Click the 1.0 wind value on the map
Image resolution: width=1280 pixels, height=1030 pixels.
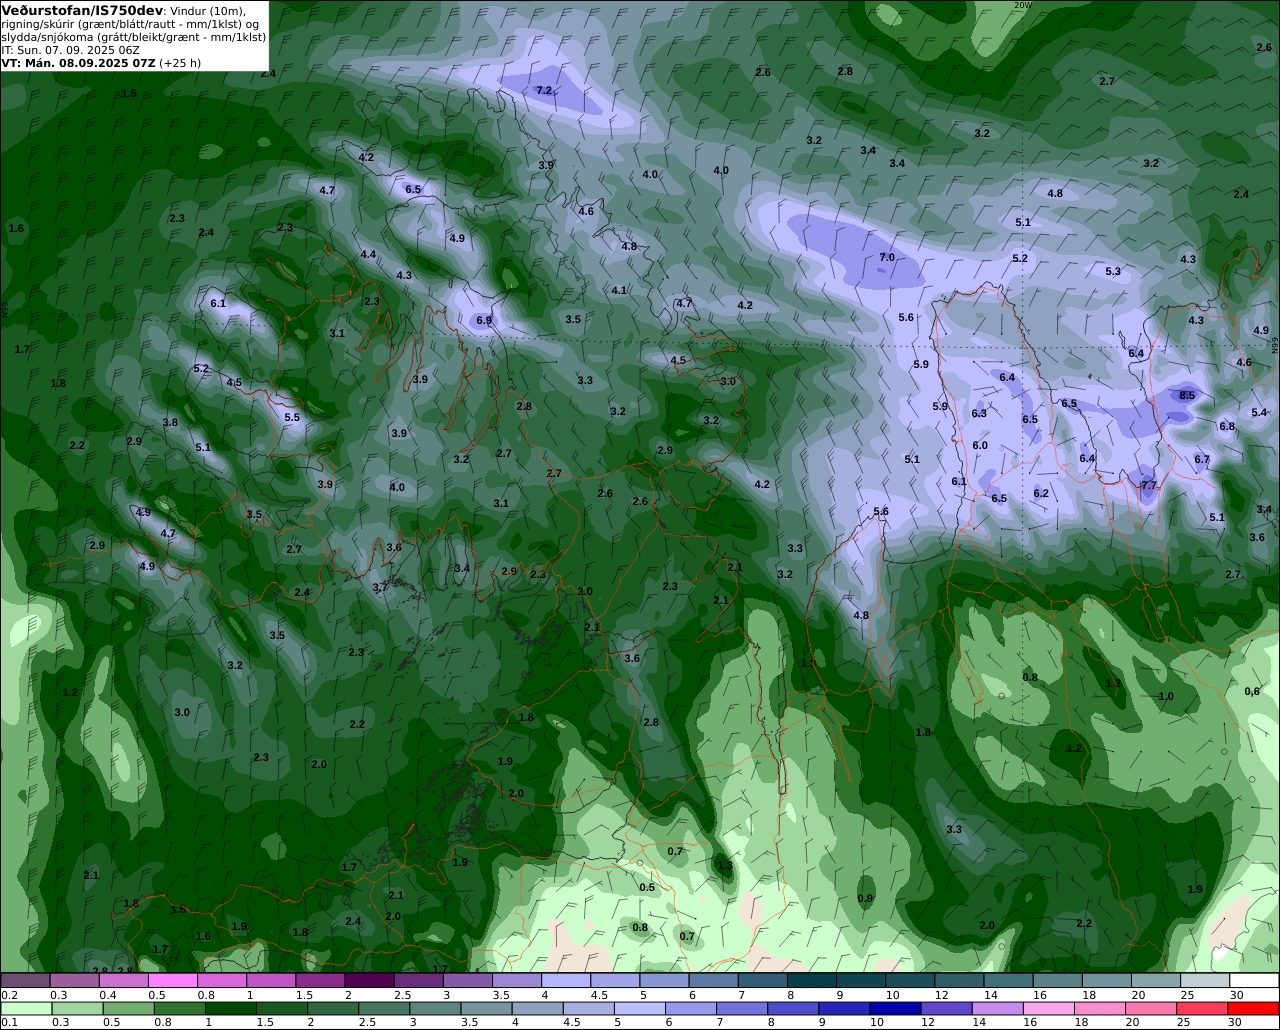[x=1166, y=696]
